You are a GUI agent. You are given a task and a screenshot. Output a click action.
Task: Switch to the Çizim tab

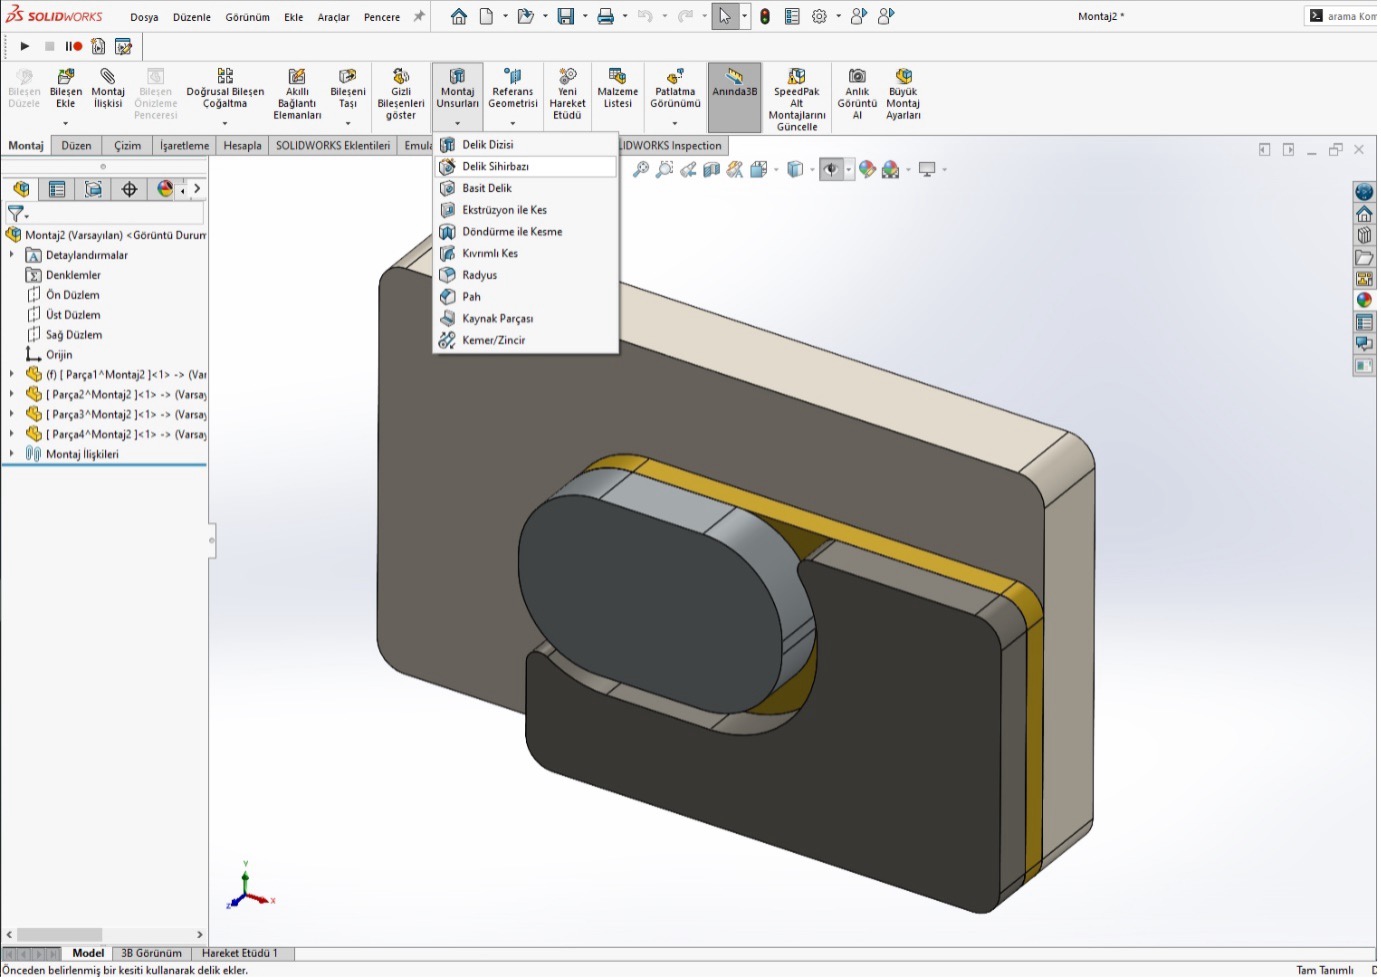pos(127,145)
